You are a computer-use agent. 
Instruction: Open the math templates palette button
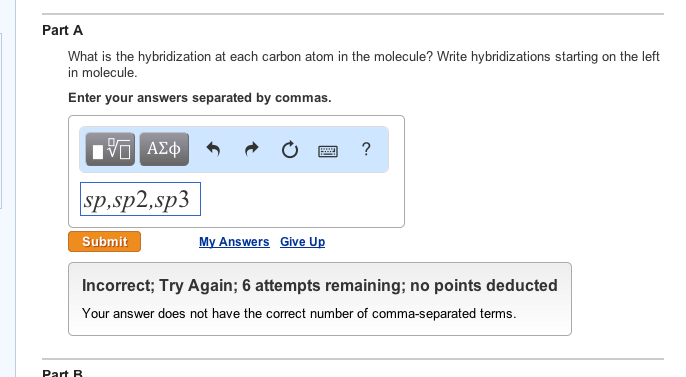(x=110, y=150)
